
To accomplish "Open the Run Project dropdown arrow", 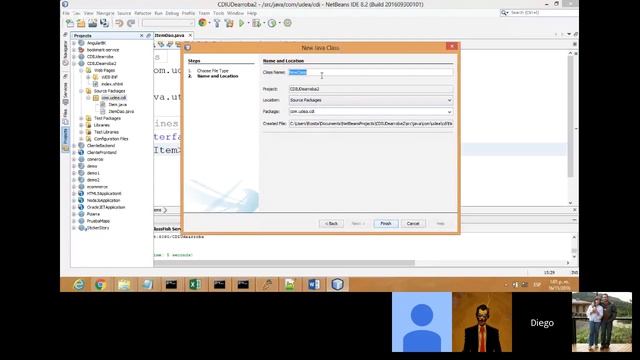I will 248,23.
